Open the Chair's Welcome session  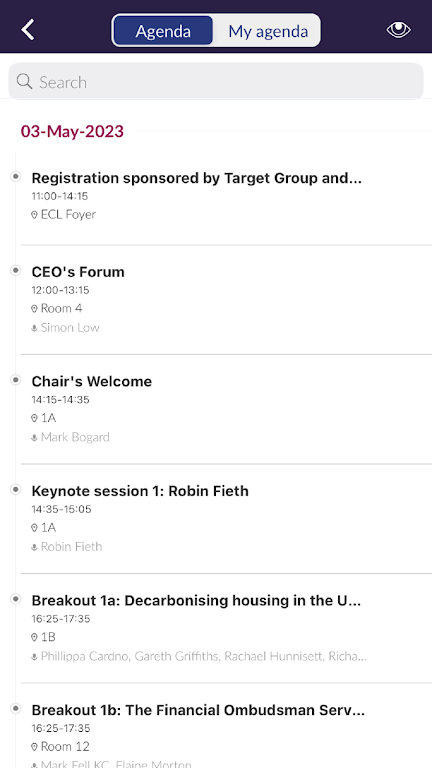[226, 409]
